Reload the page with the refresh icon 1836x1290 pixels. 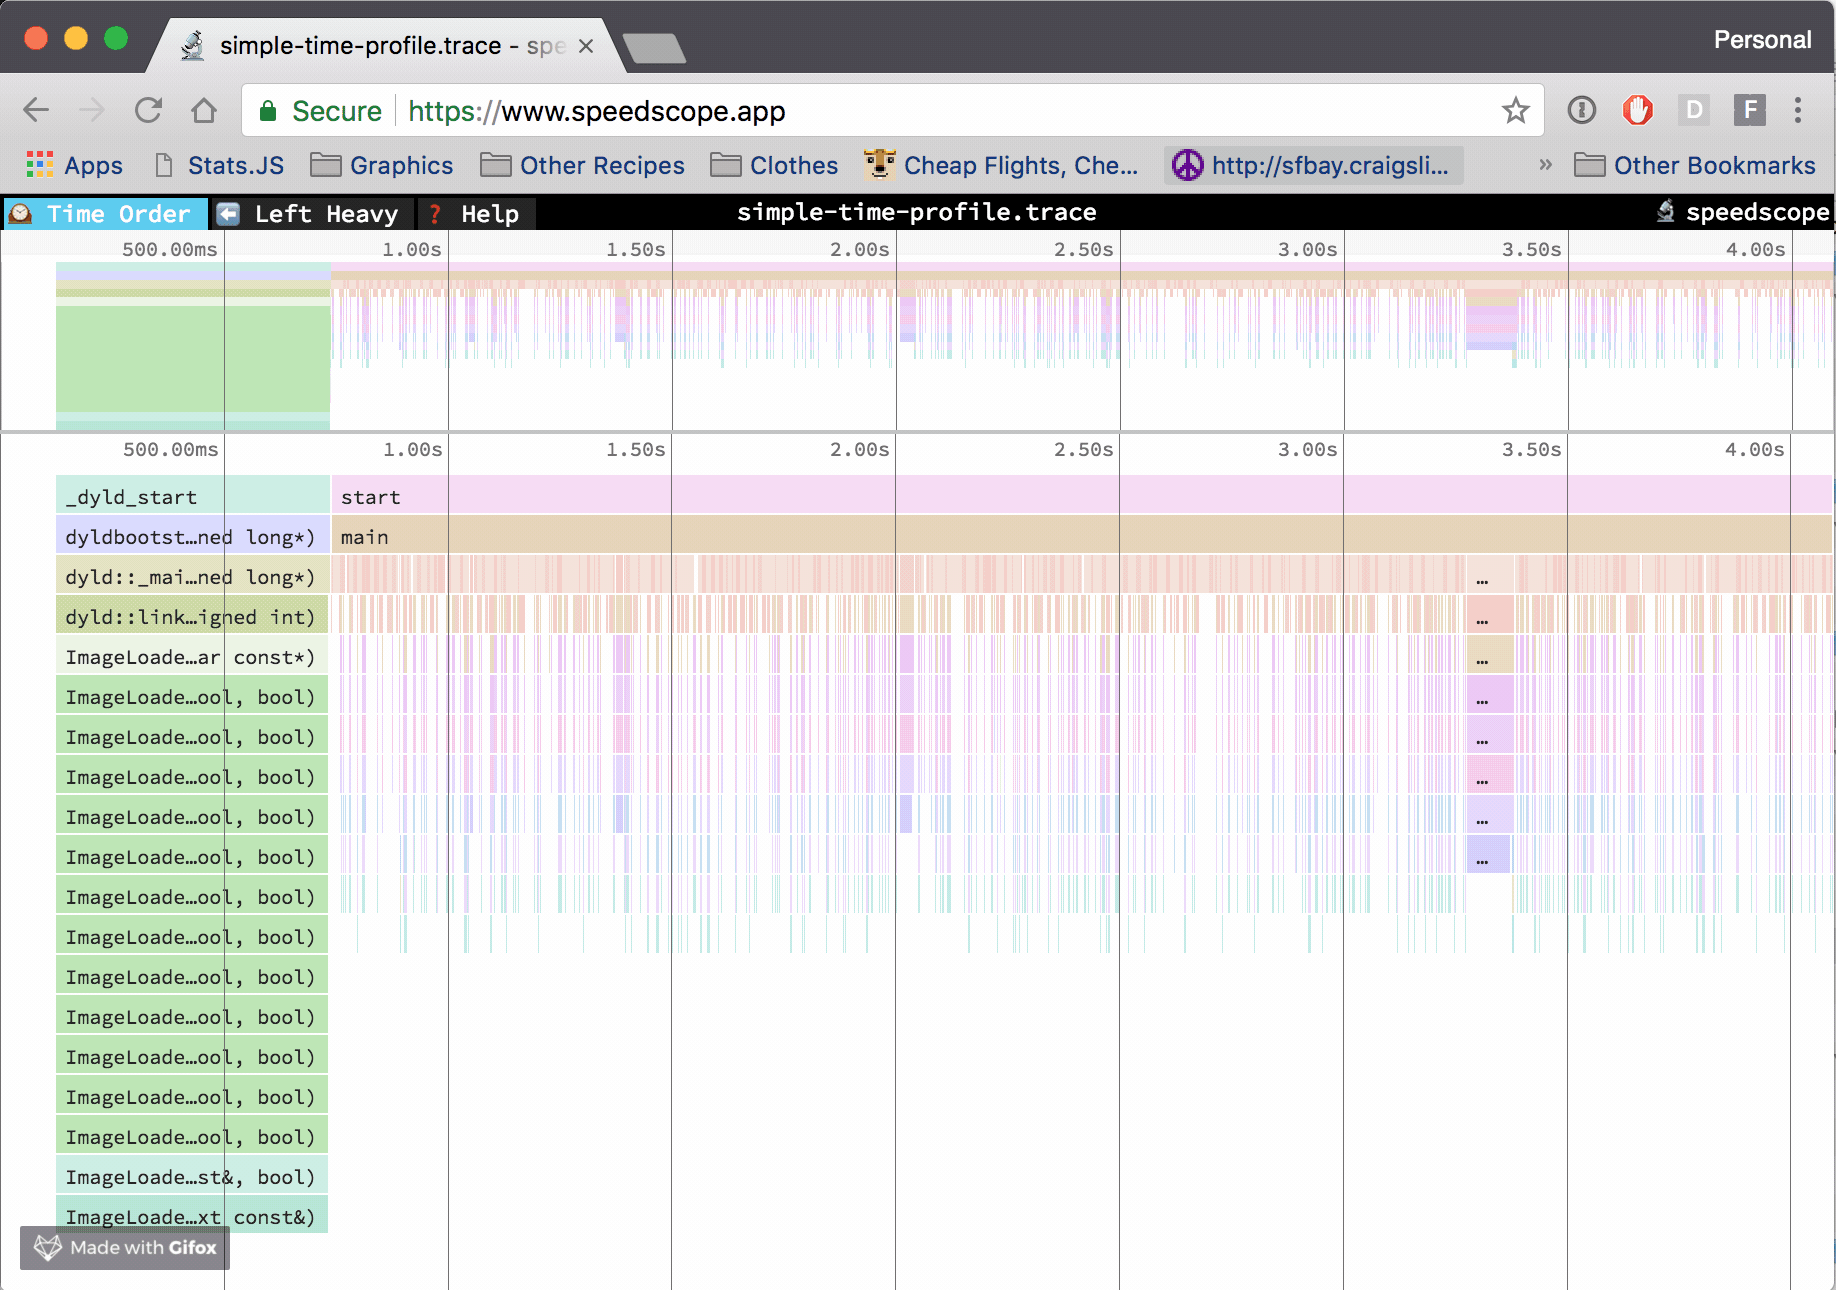click(148, 110)
